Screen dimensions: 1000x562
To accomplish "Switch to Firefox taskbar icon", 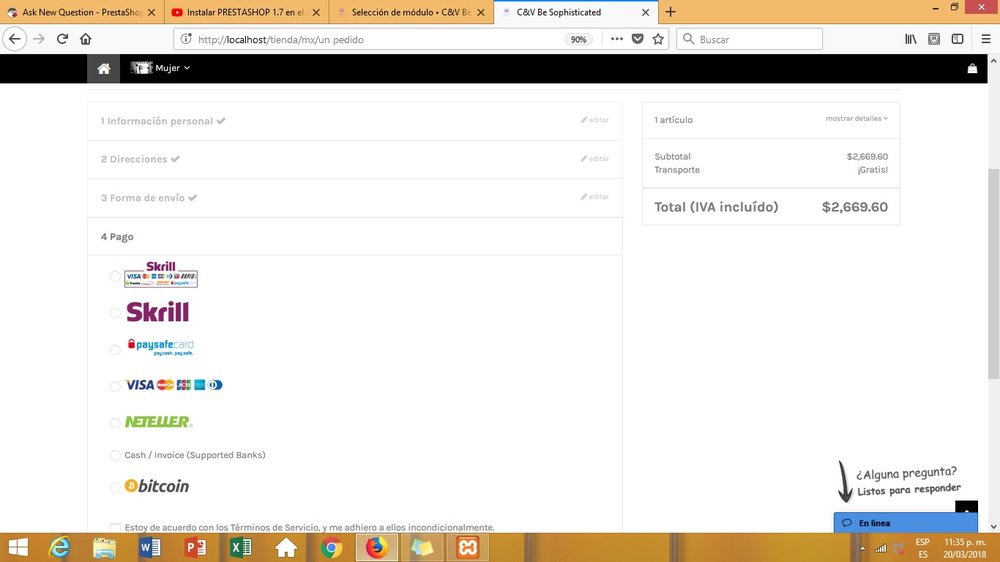I will click(376, 547).
